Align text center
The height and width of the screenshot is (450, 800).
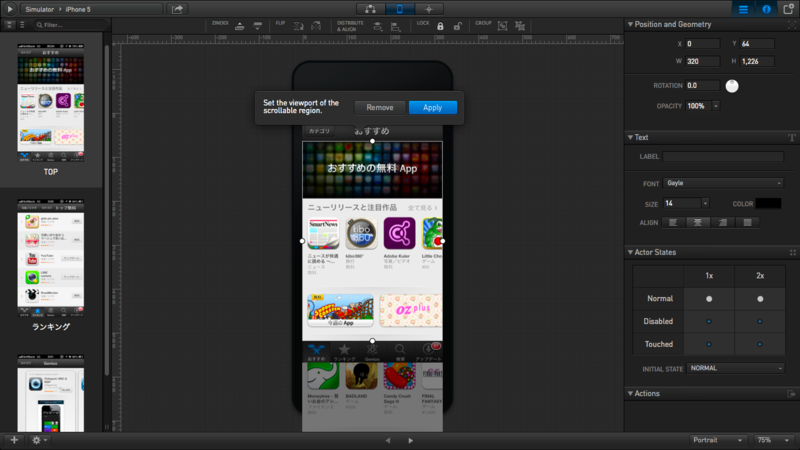pyautogui.click(x=698, y=222)
